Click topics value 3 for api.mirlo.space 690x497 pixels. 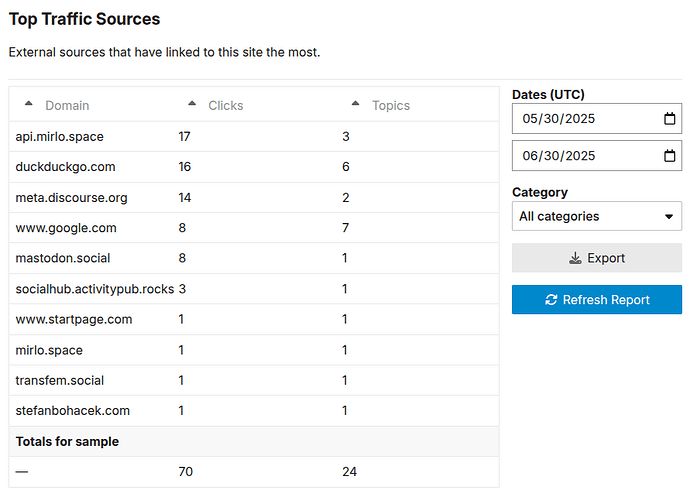tap(346, 136)
